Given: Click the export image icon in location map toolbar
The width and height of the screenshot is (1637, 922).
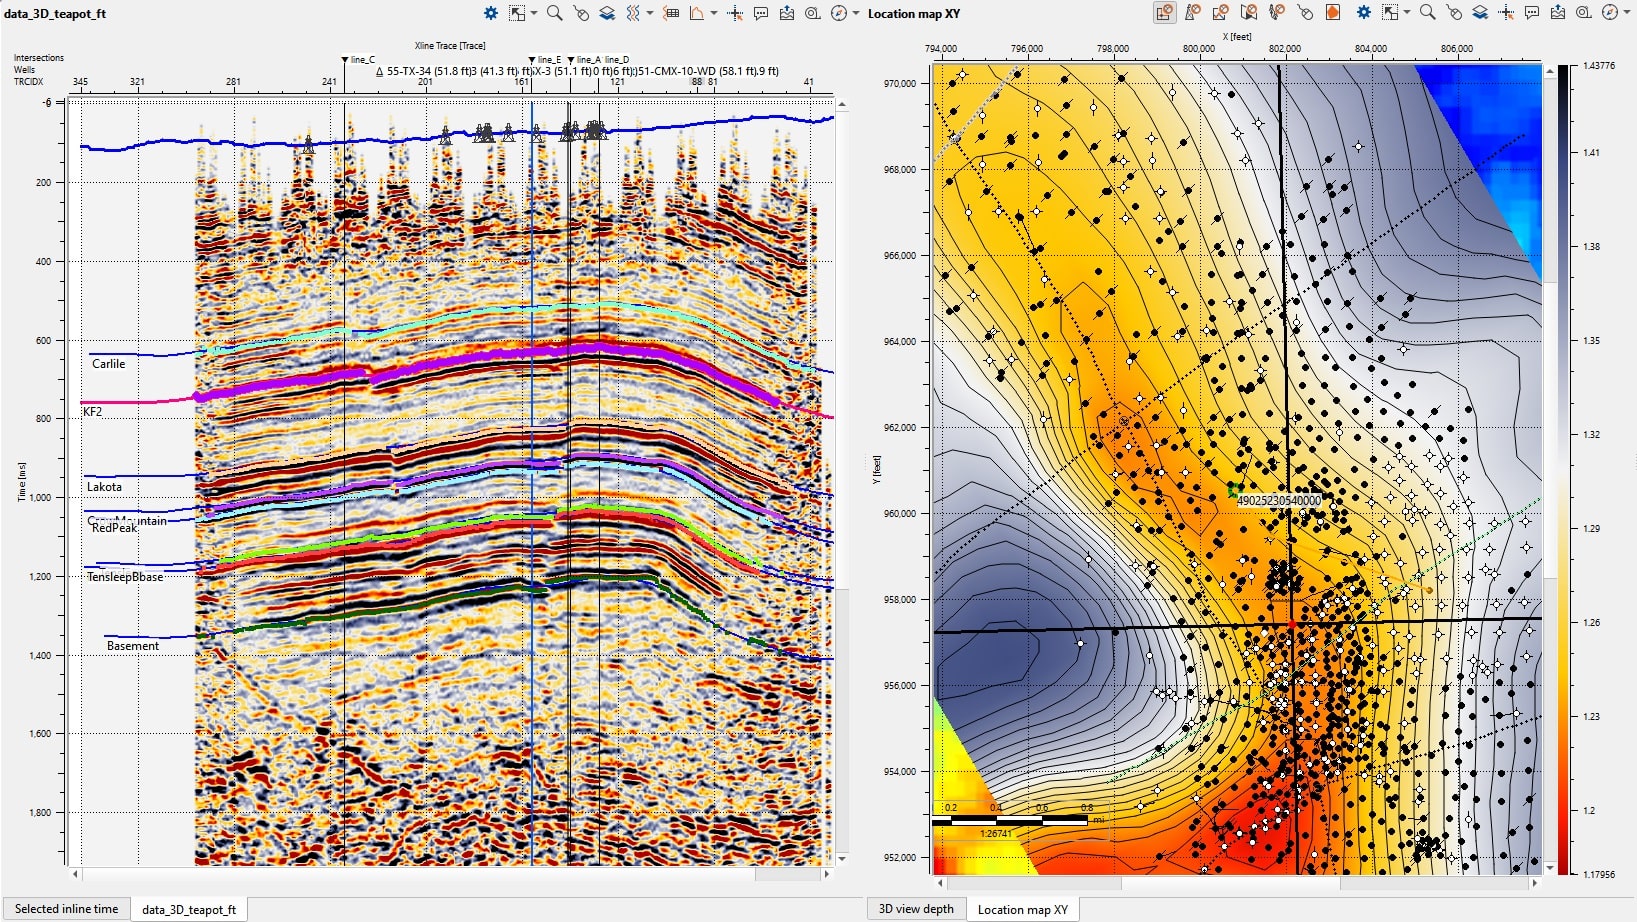Looking at the screenshot, I should 1558,13.
